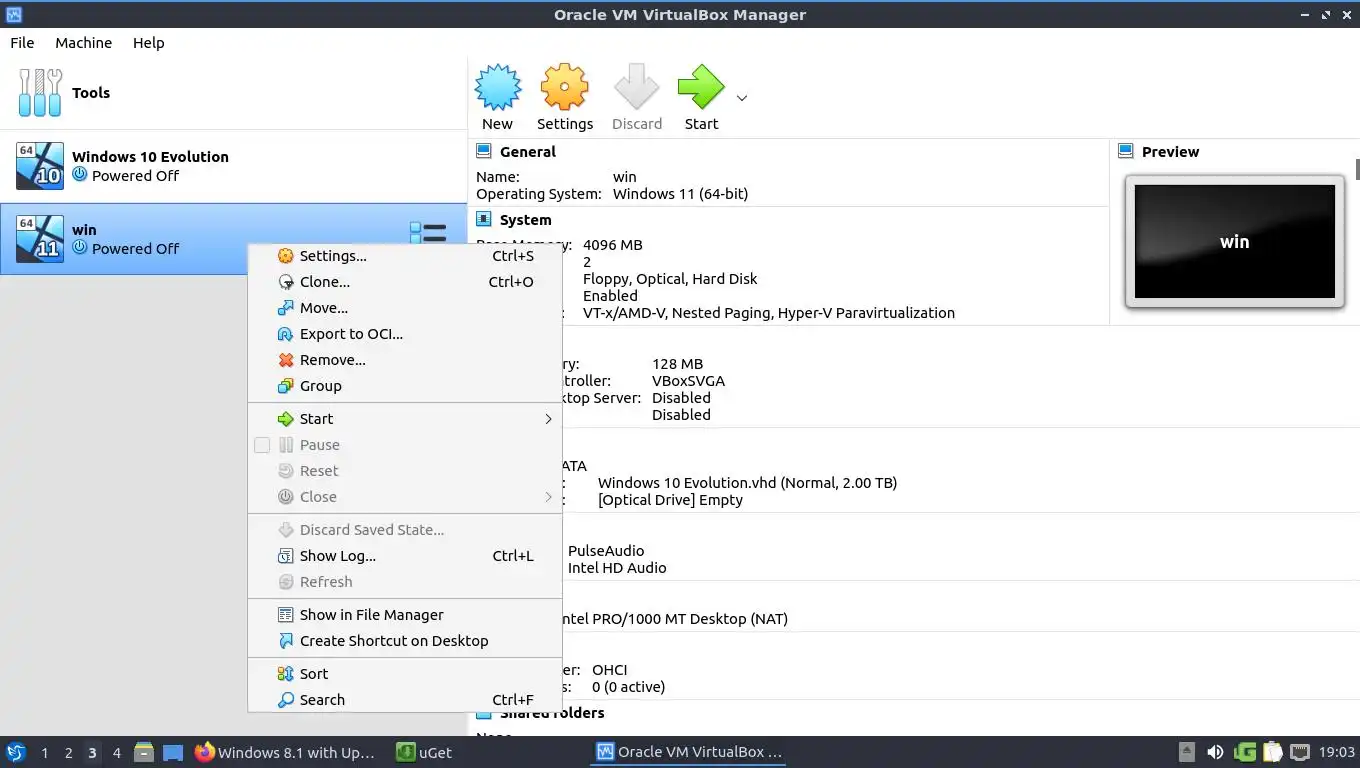This screenshot has width=1360, height=768.
Task: Open the File menu
Action: coord(22,43)
